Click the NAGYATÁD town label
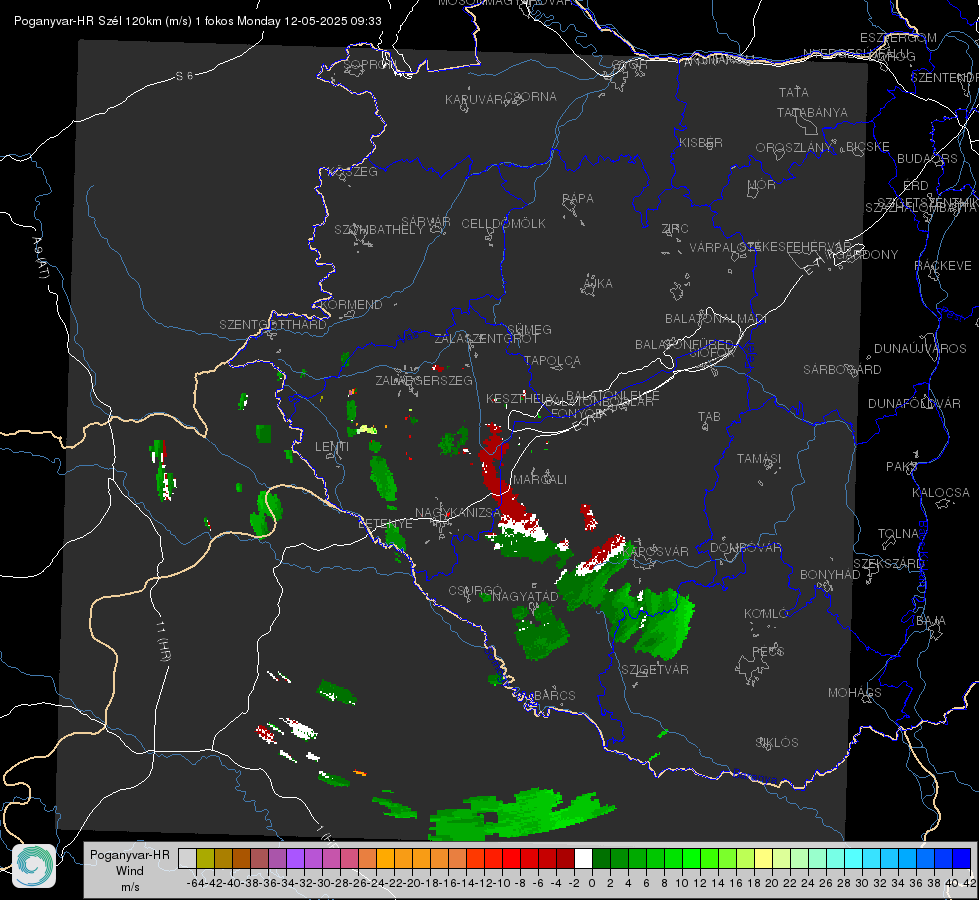This screenshot has height=900, width=979. pos(525,596)
